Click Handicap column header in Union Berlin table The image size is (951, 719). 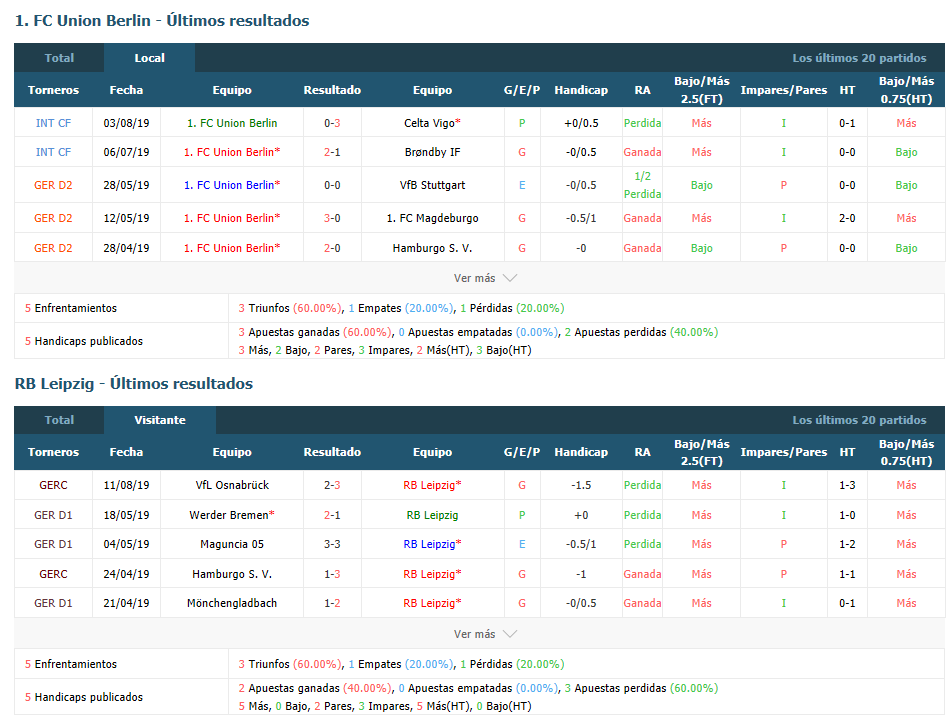pyautogui.click(x=581, y=90)
